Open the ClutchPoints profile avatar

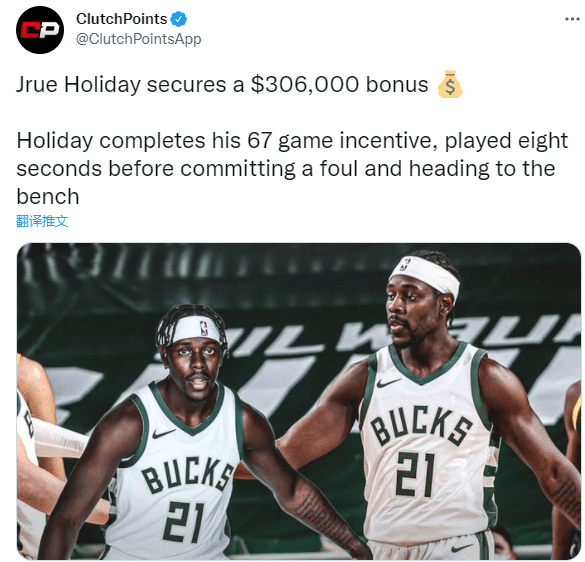pyautogui.click(x=40, y=30)
